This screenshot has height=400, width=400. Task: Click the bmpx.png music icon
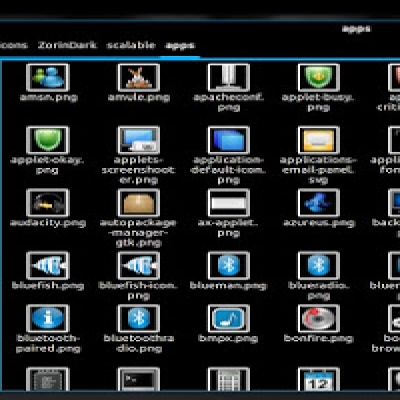pos(229,318)
